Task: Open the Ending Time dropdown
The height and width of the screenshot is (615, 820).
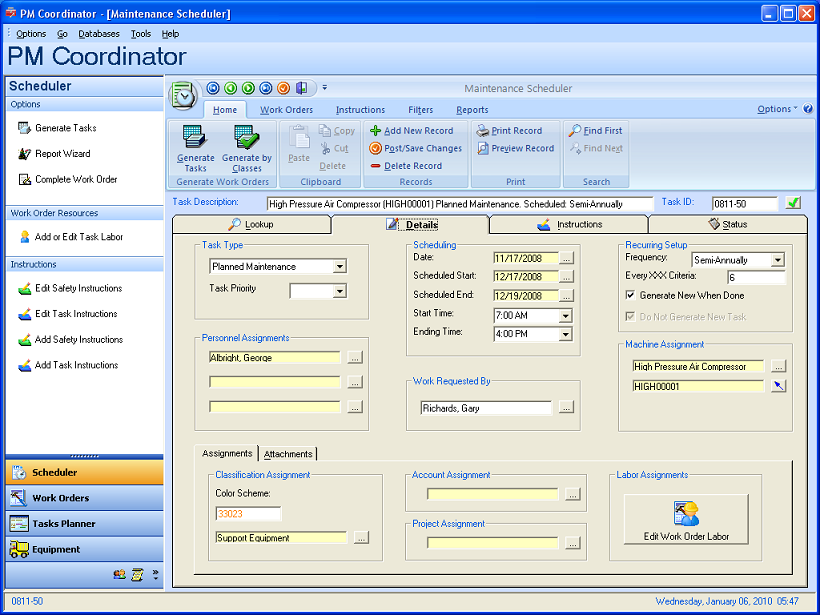Action: pos(565,334)
